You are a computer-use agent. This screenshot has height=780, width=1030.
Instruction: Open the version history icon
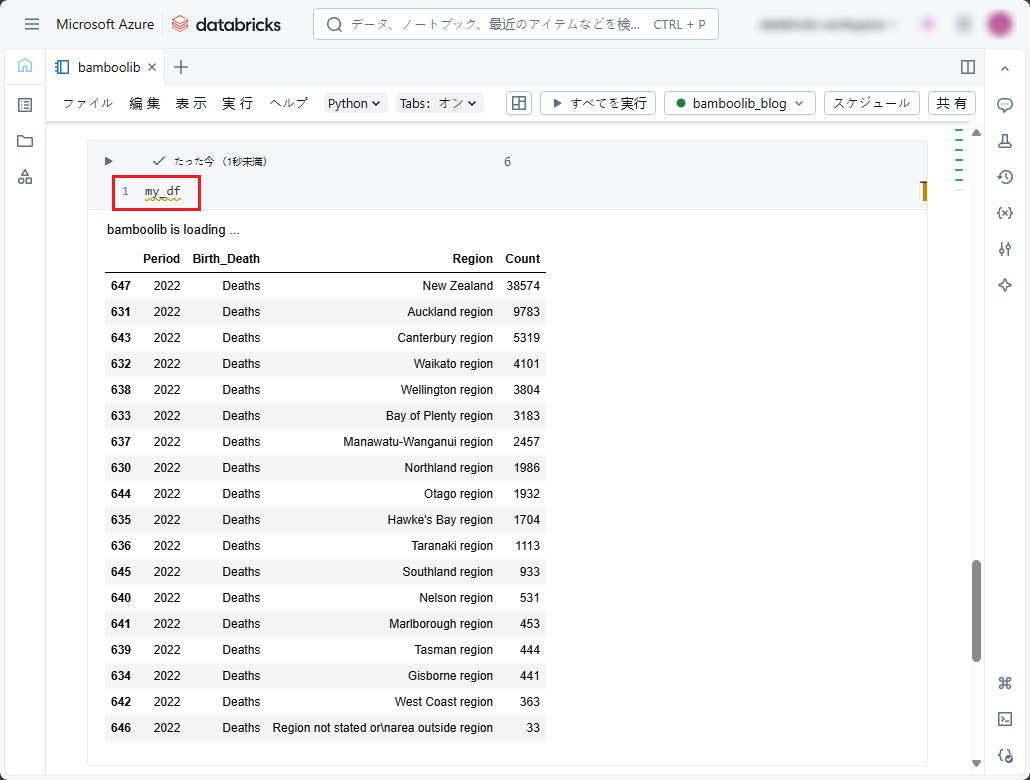click(1005, 177)
